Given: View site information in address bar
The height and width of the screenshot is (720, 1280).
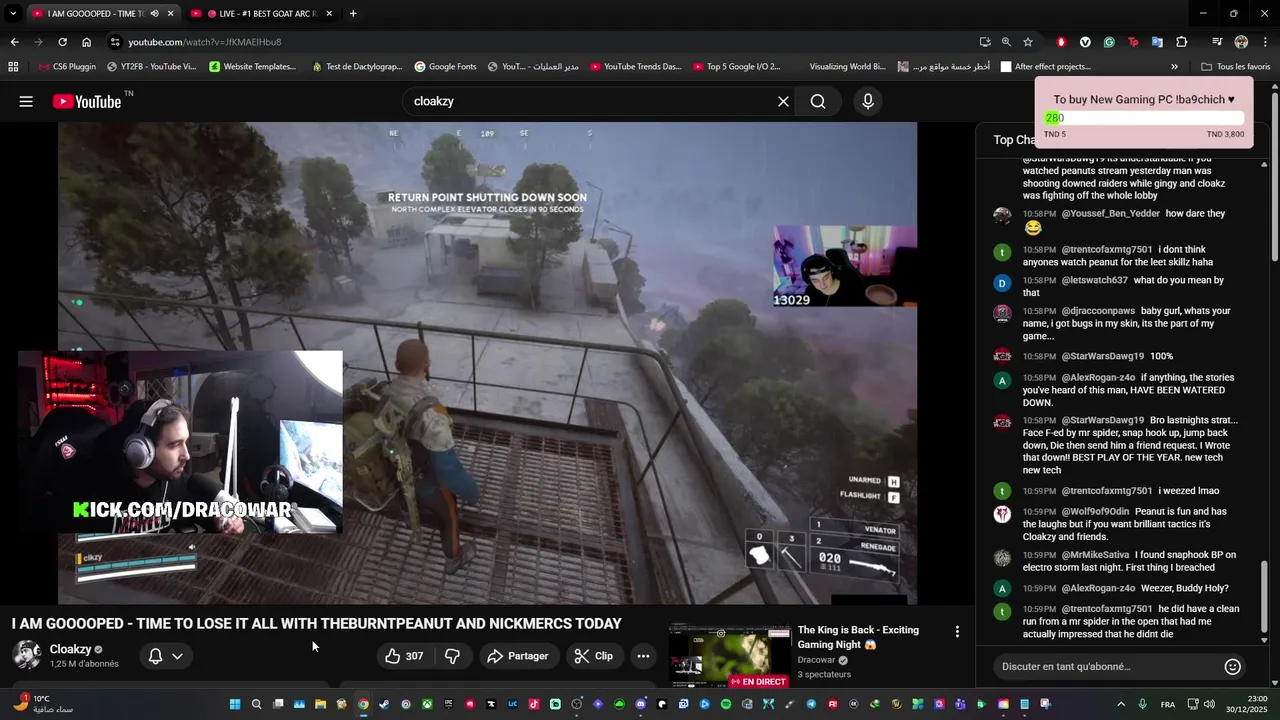Looking at the screenshot, I should (x=115, y=42).
